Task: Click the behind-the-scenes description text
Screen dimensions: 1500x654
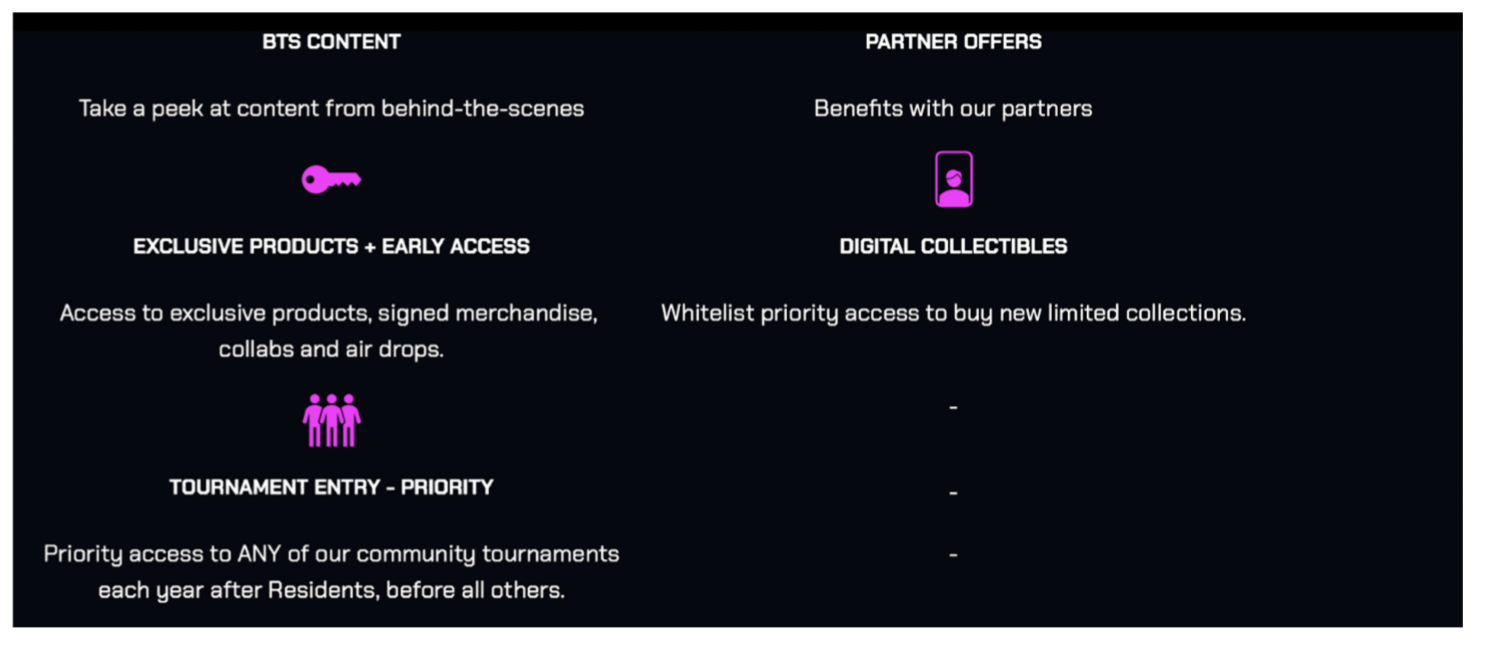Action: (x=331, y=108)
